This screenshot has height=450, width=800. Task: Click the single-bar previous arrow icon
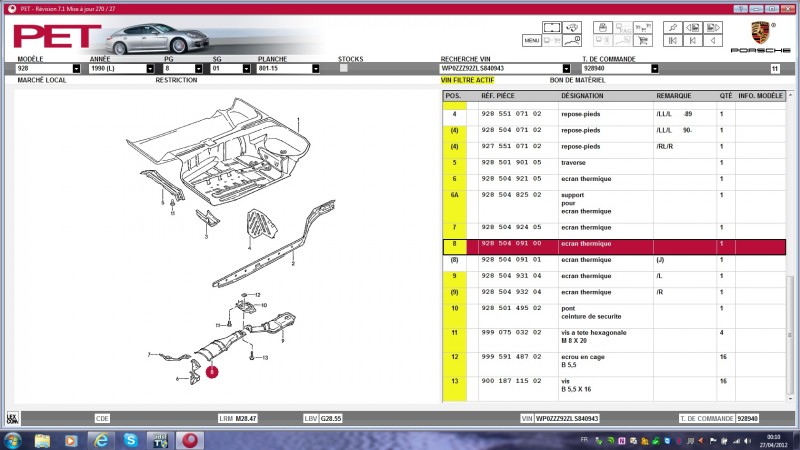692,40
